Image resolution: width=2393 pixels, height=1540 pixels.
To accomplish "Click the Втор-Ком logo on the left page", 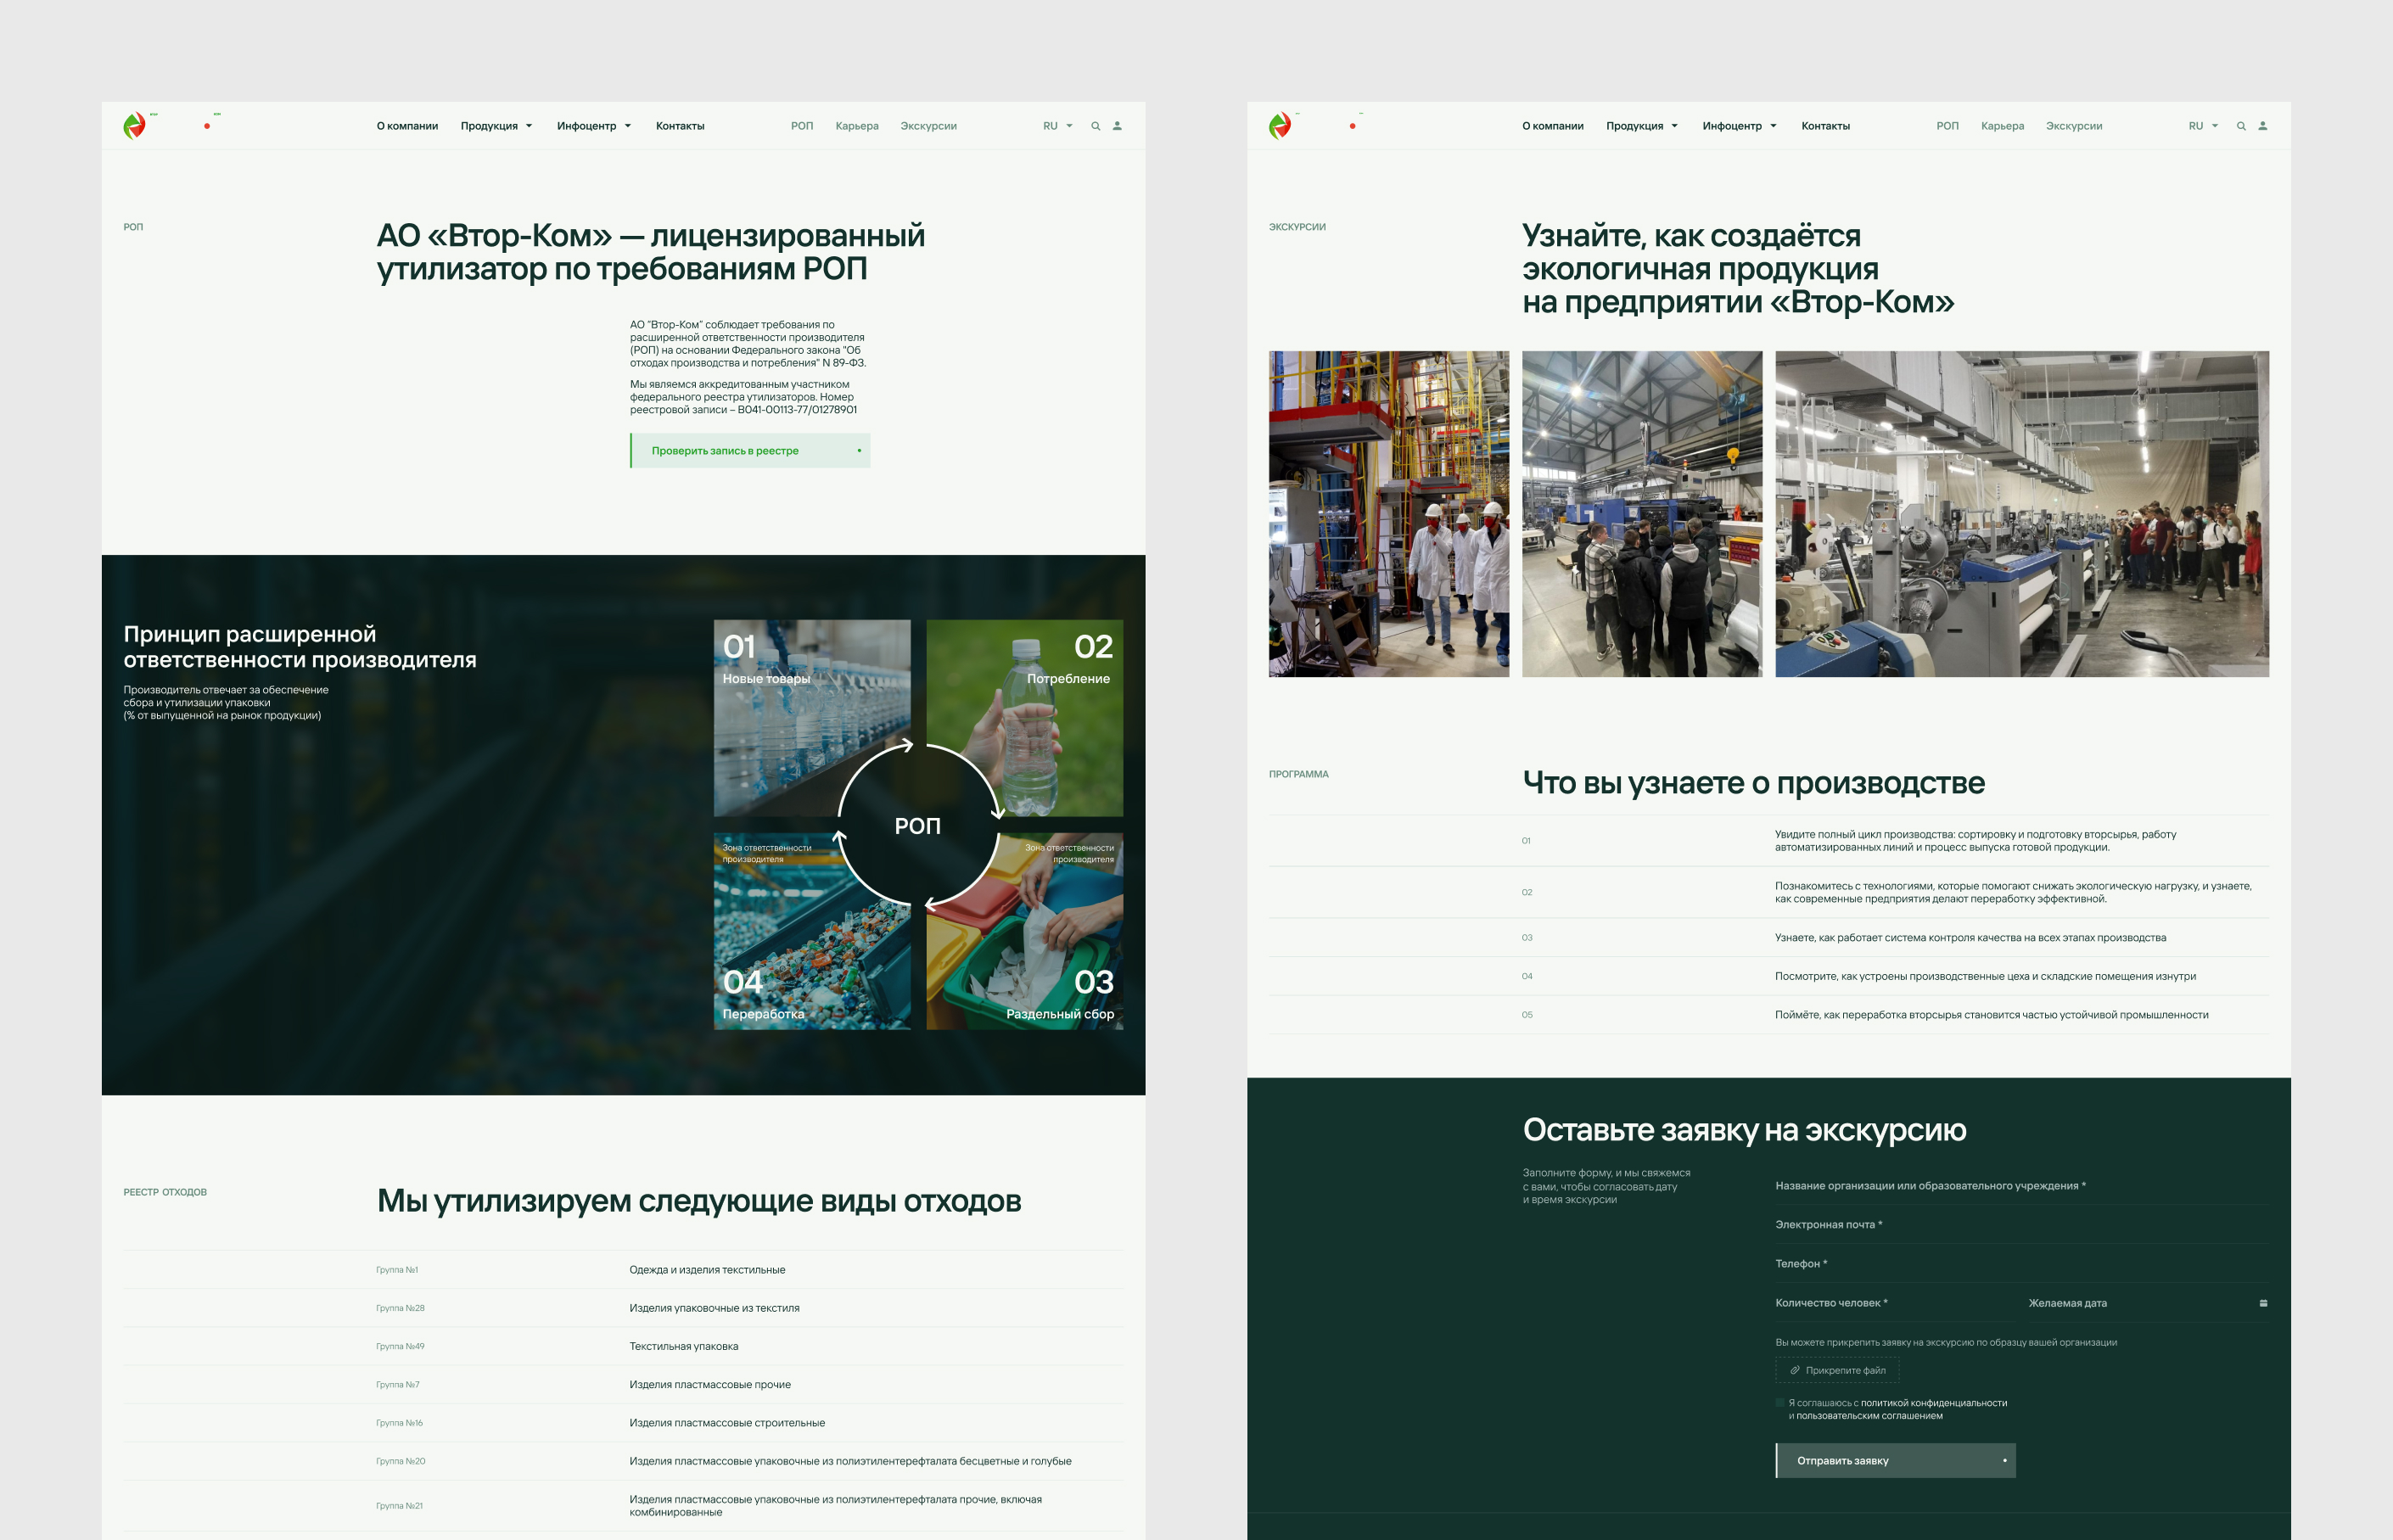I will tap(135, 125).
